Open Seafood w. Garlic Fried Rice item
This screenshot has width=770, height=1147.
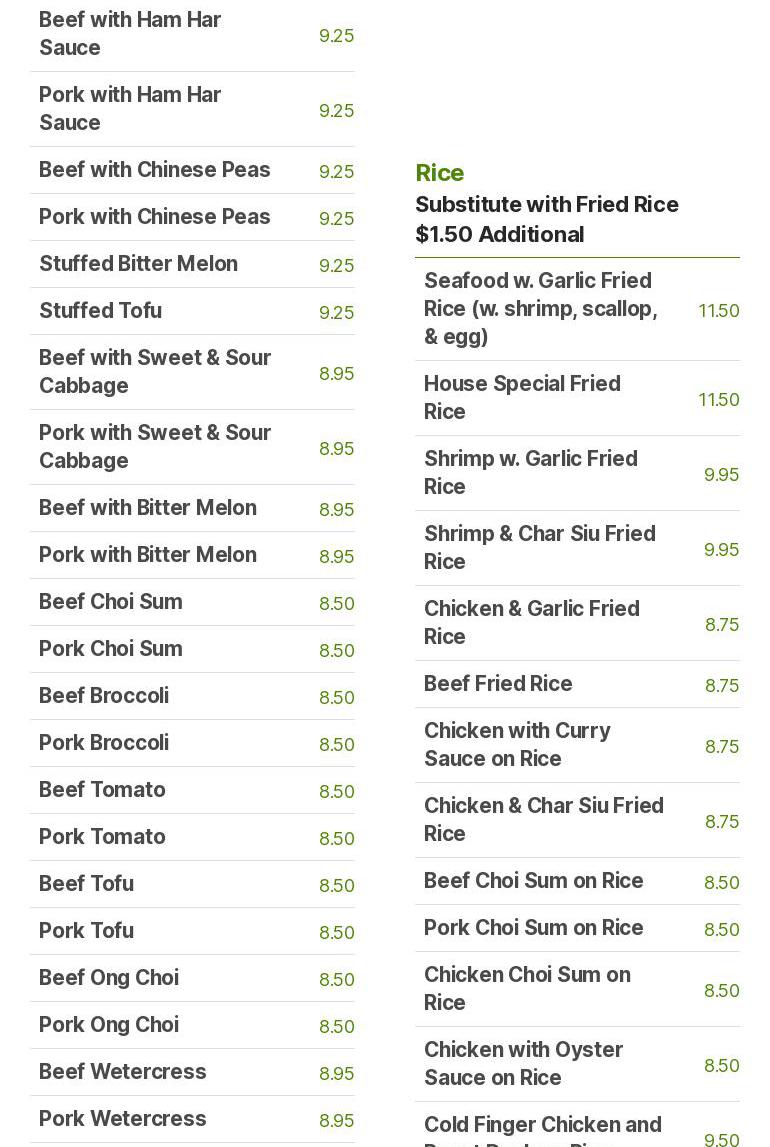click(x=540, y=309)
